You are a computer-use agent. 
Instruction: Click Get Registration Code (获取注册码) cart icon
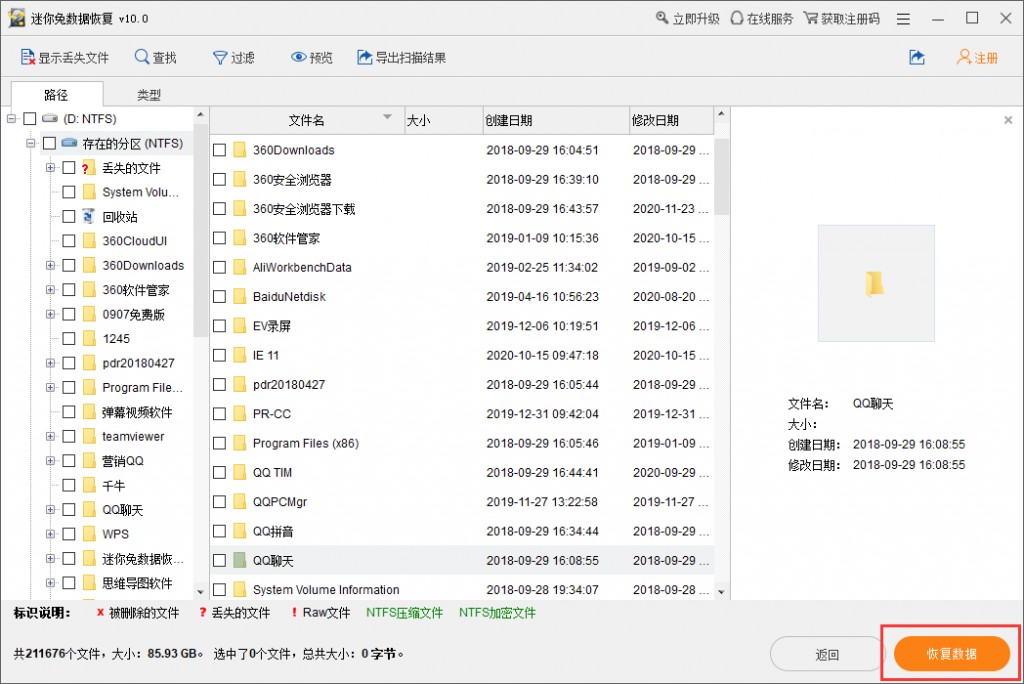click(x=810, y=18)
